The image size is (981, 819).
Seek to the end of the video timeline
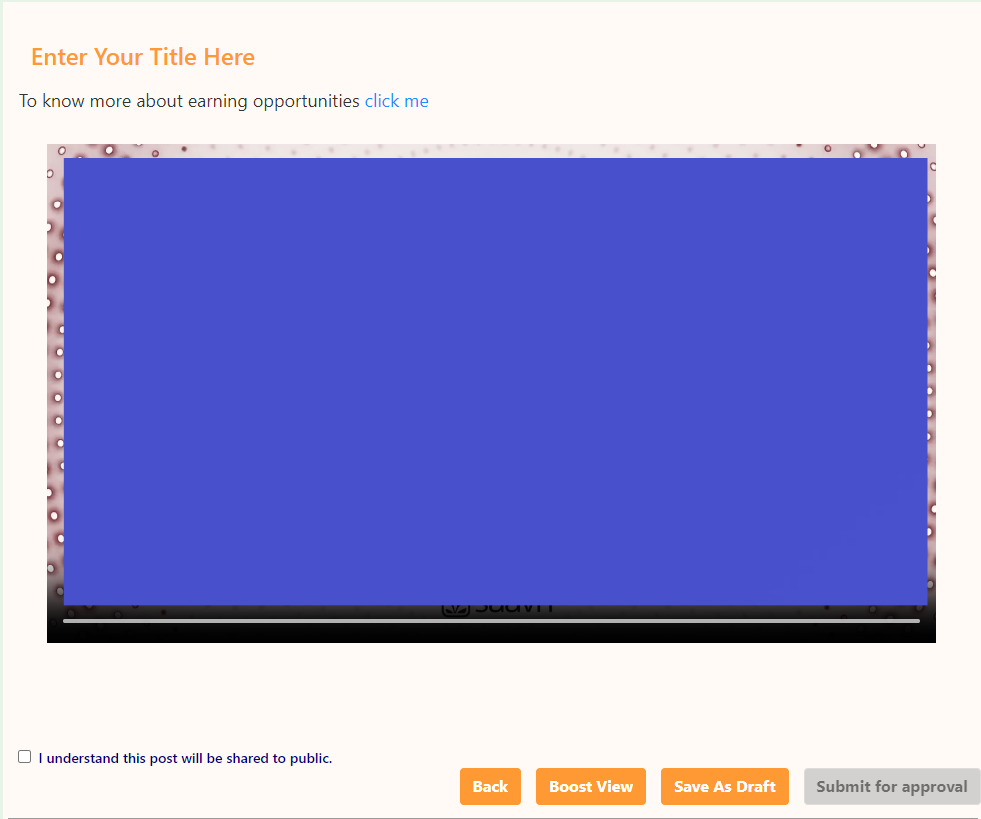pyautogui.click(x=917, y=621)
